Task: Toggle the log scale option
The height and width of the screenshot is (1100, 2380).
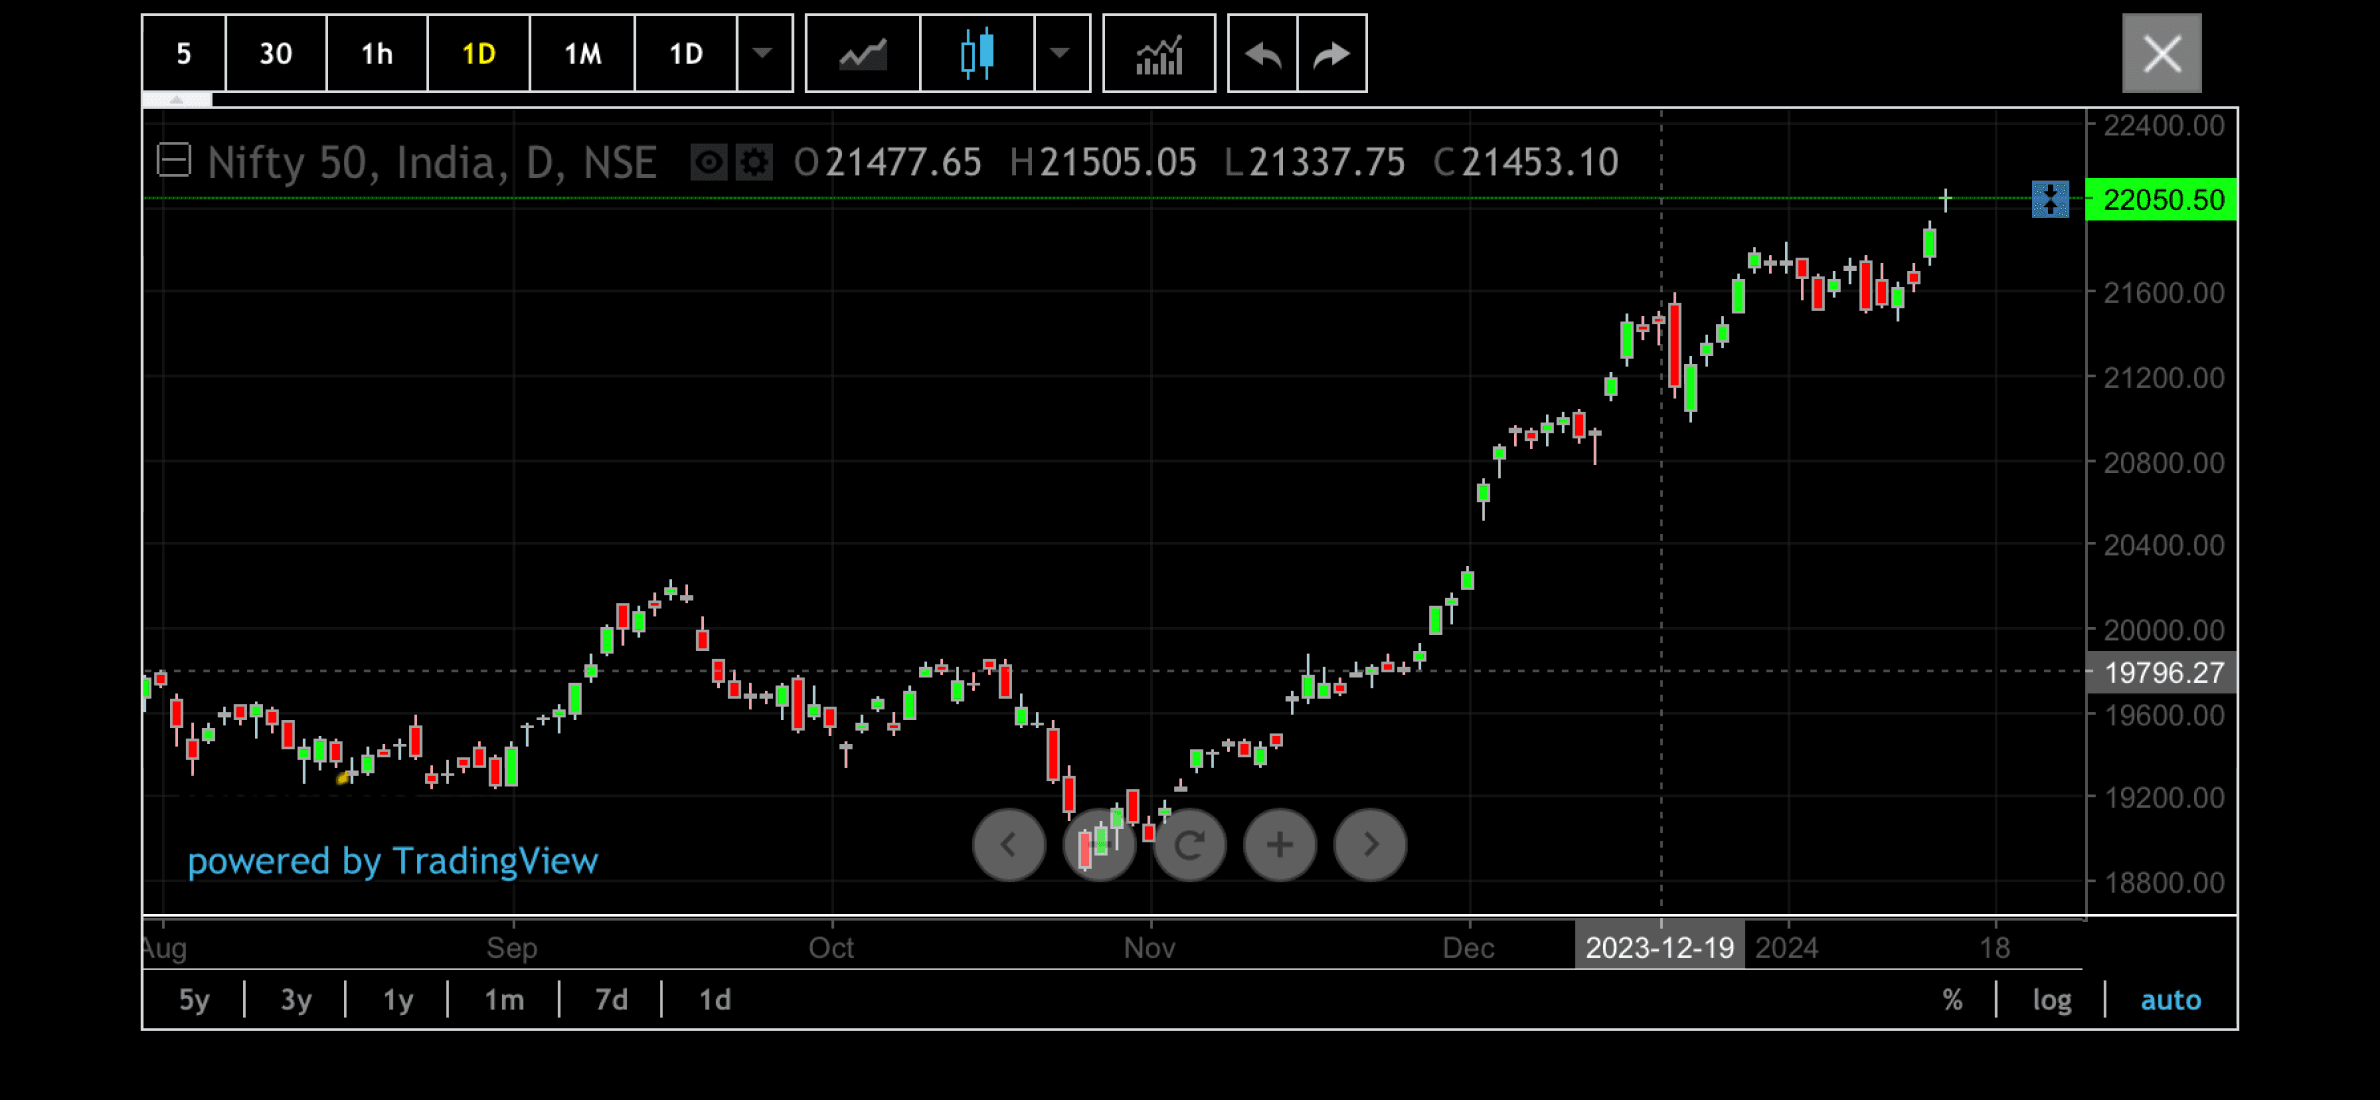Action: tap(2051, 1000)
